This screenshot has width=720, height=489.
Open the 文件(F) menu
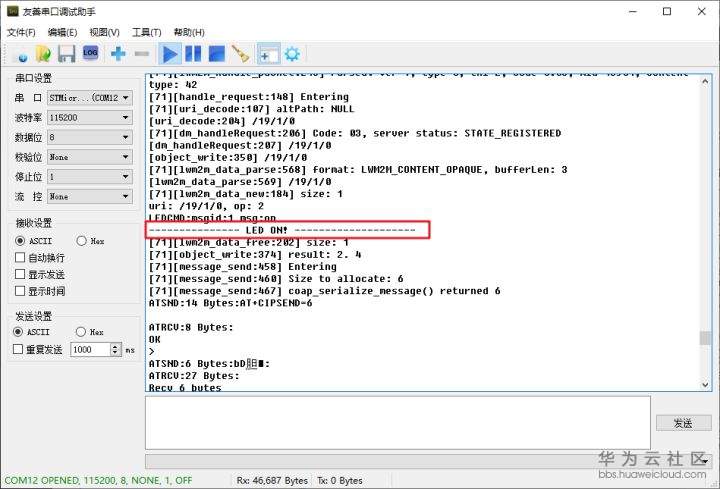21,32
